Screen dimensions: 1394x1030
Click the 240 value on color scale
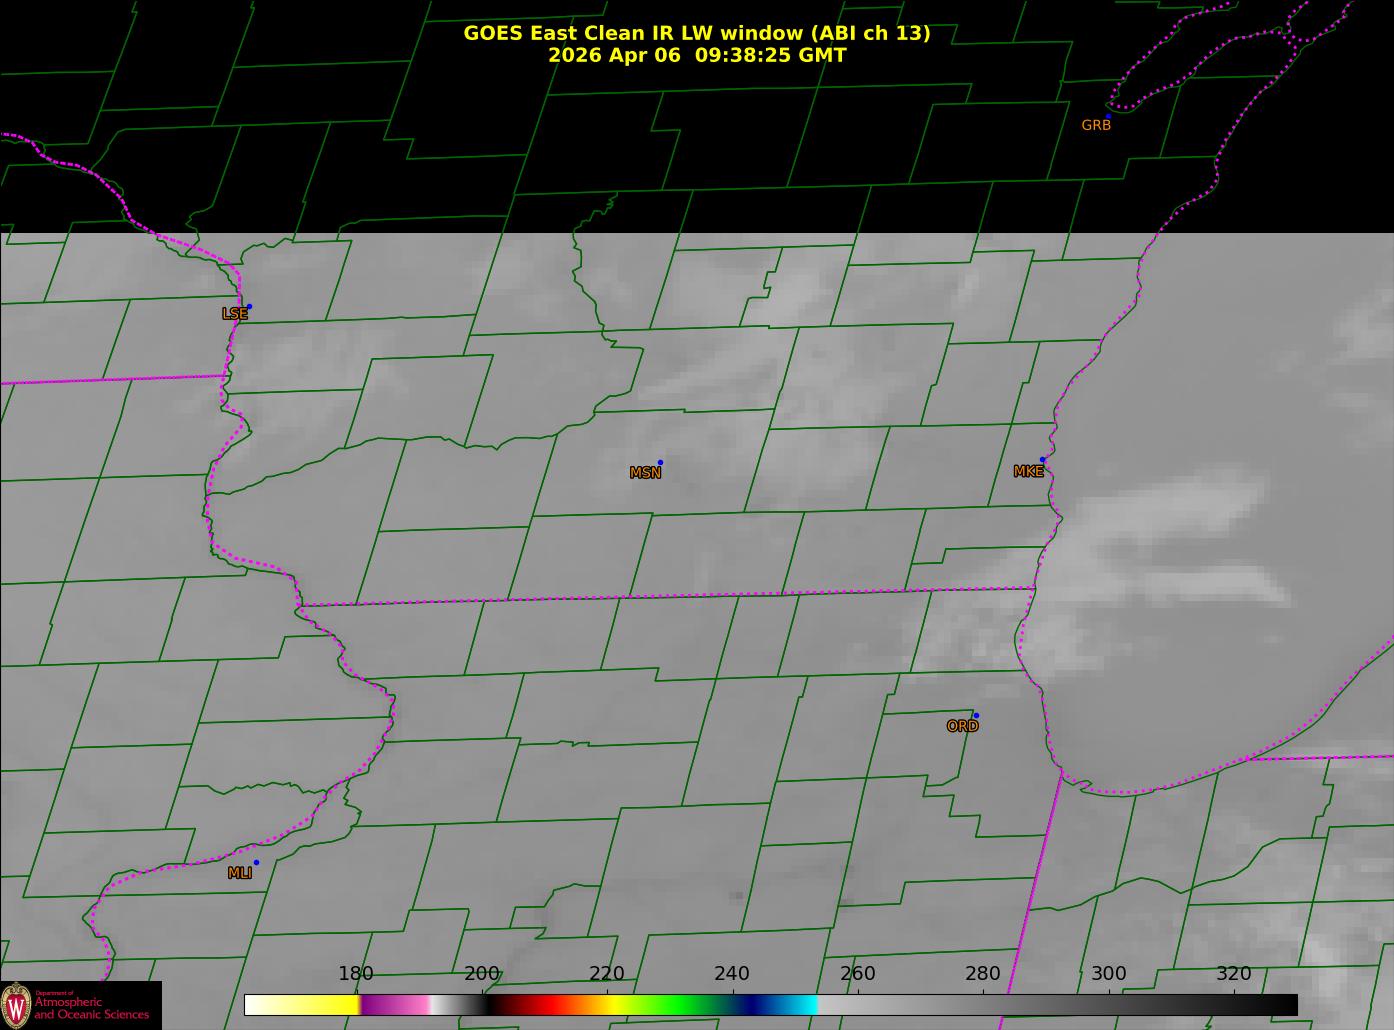click(x=732, y=973)
